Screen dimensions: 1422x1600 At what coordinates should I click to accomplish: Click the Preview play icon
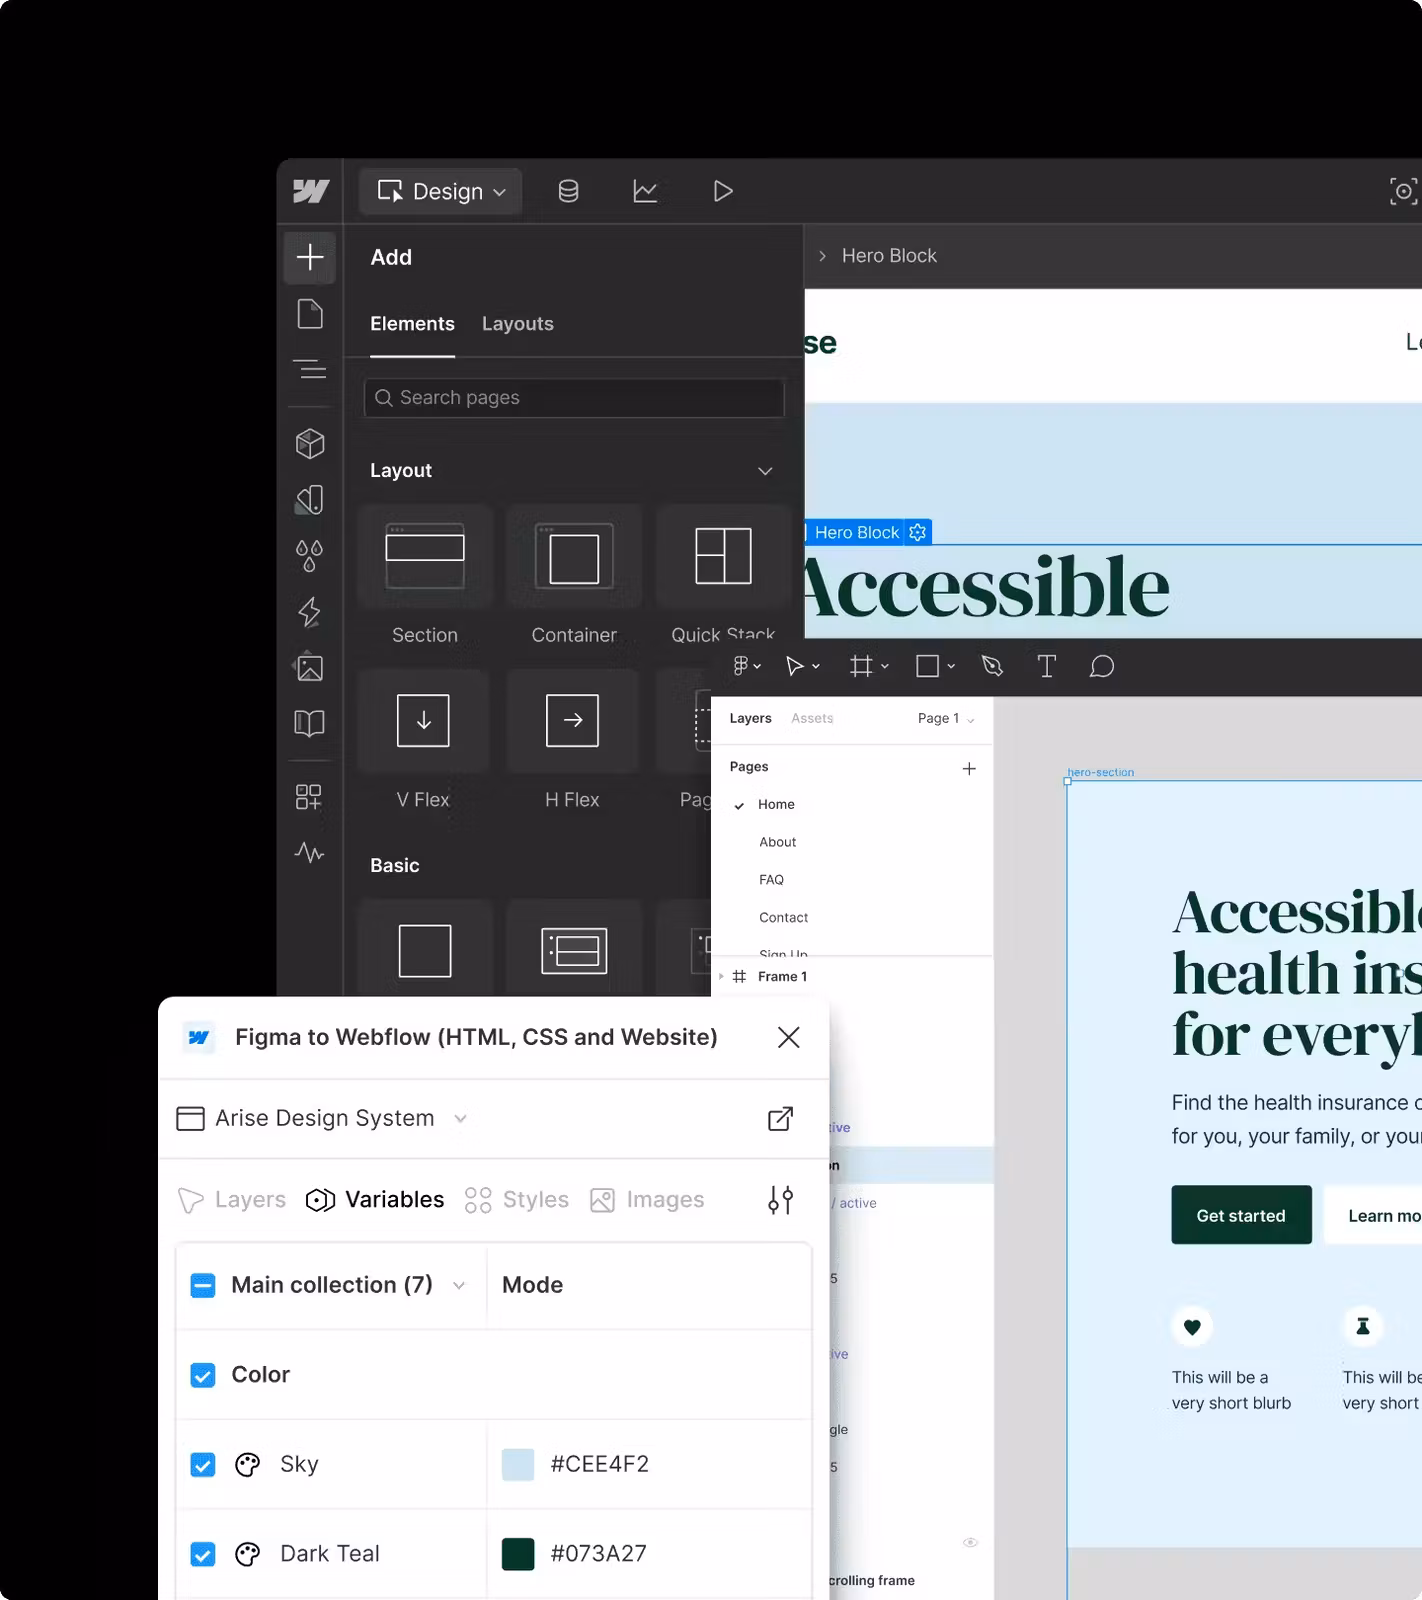(722, 191)
